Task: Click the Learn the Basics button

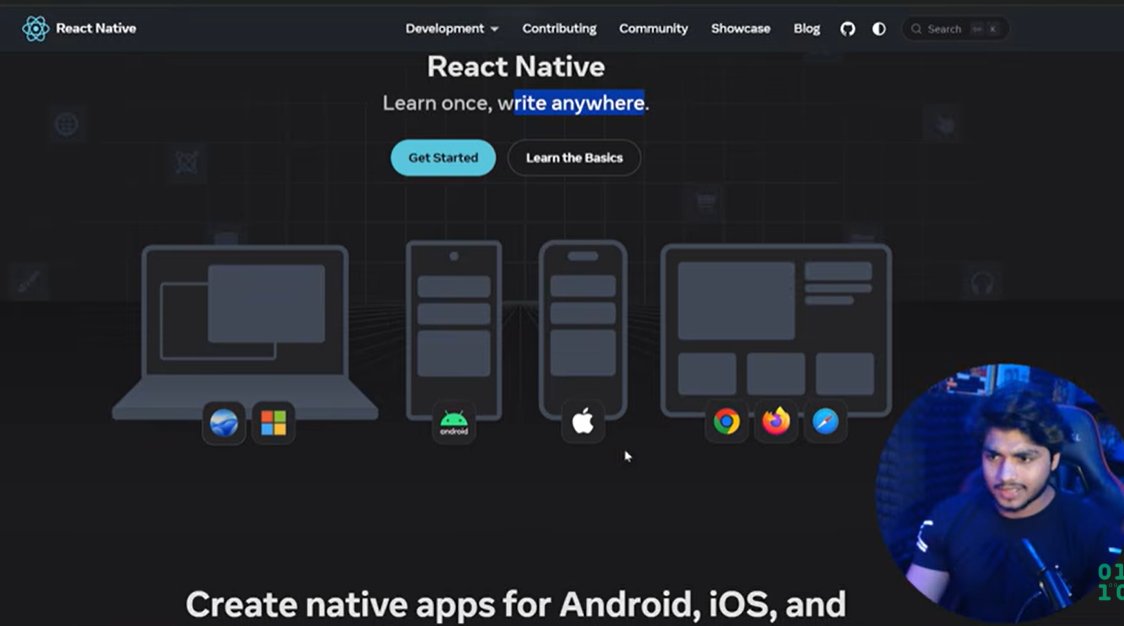Action: 574,158
